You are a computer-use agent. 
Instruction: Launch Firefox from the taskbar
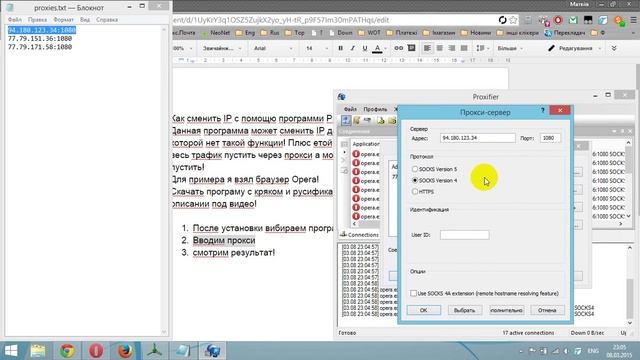tap(125, 351)
